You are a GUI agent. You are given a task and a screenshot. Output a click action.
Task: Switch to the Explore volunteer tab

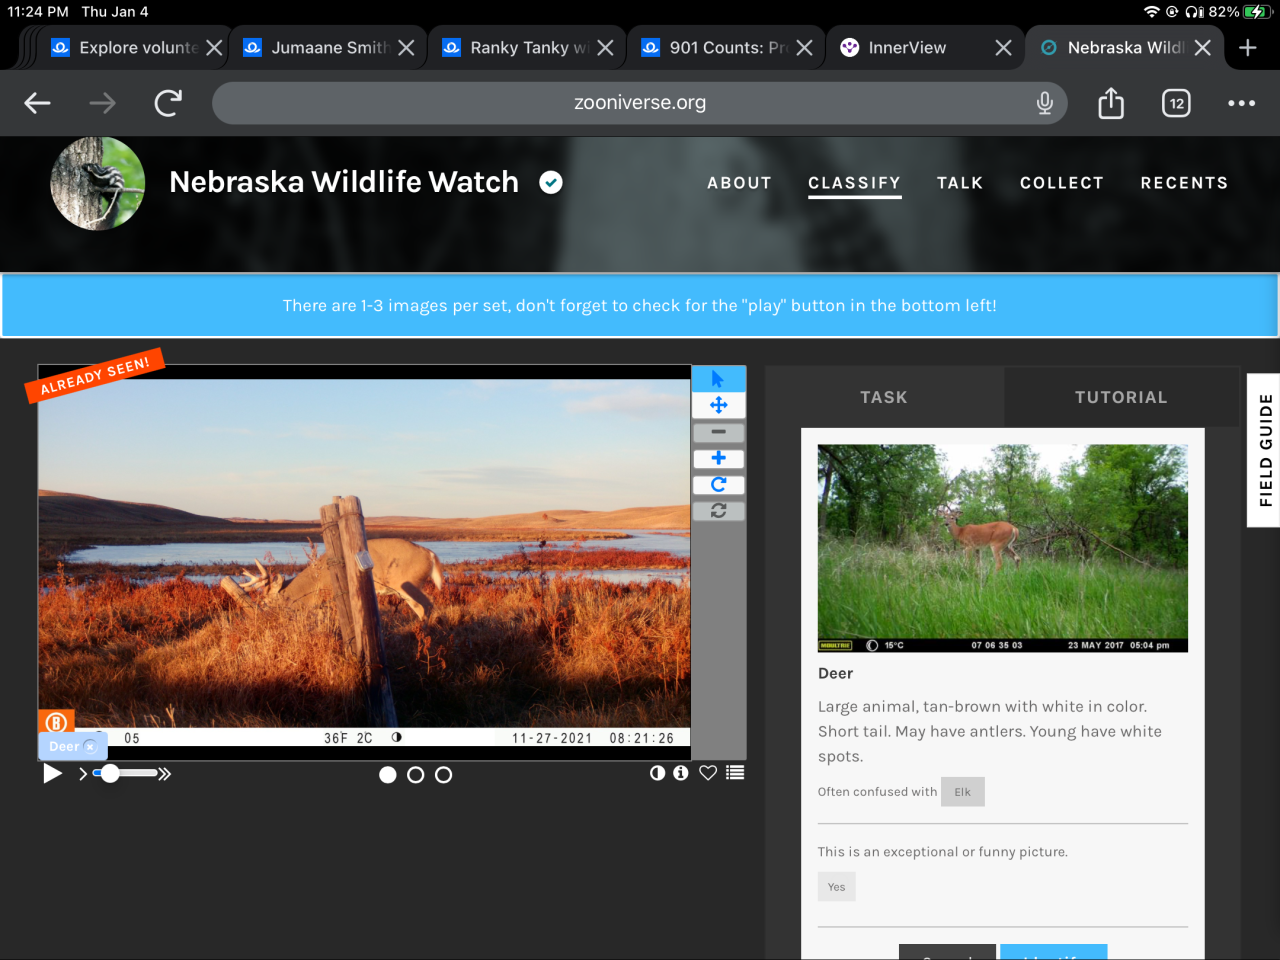[128, 48]
